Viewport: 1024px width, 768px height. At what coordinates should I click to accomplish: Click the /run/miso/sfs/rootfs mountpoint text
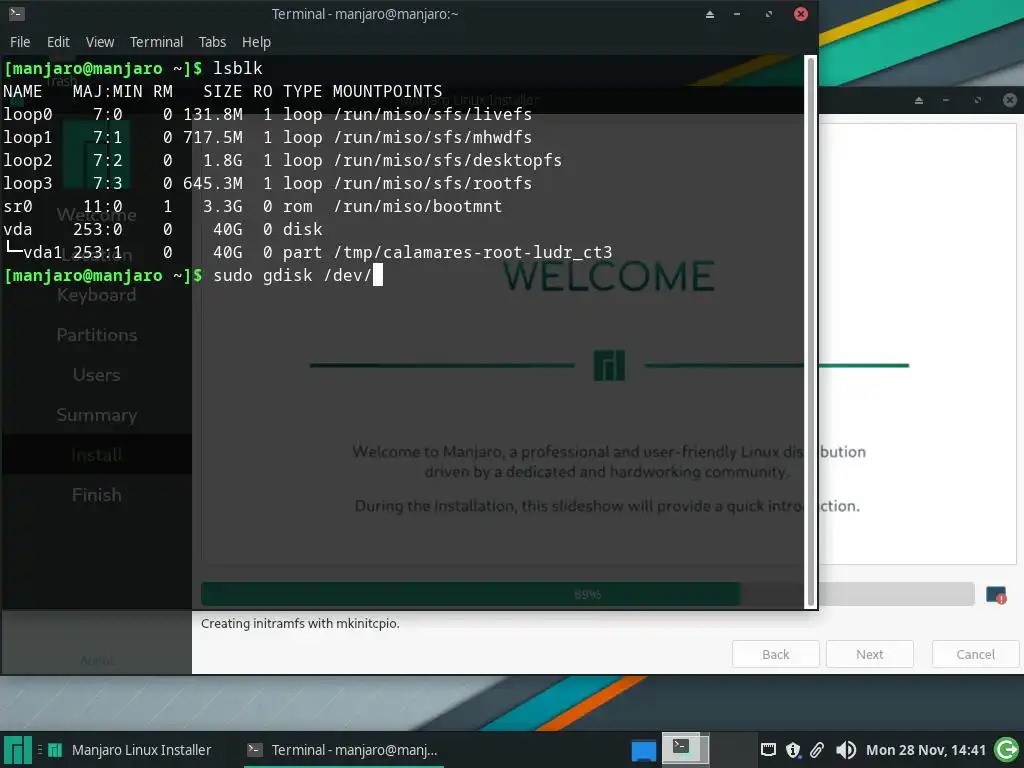[432, 183]
